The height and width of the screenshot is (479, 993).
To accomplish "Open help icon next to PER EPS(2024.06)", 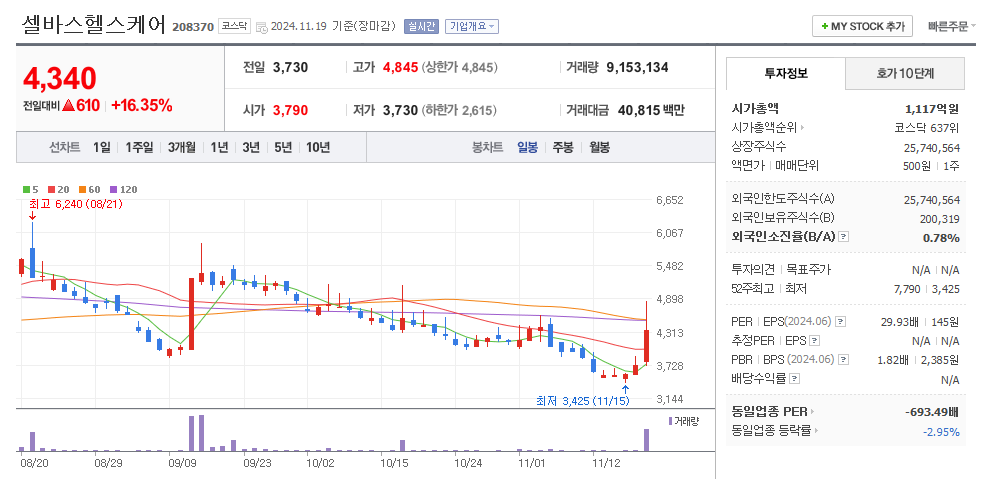I will tap(840, 322).
